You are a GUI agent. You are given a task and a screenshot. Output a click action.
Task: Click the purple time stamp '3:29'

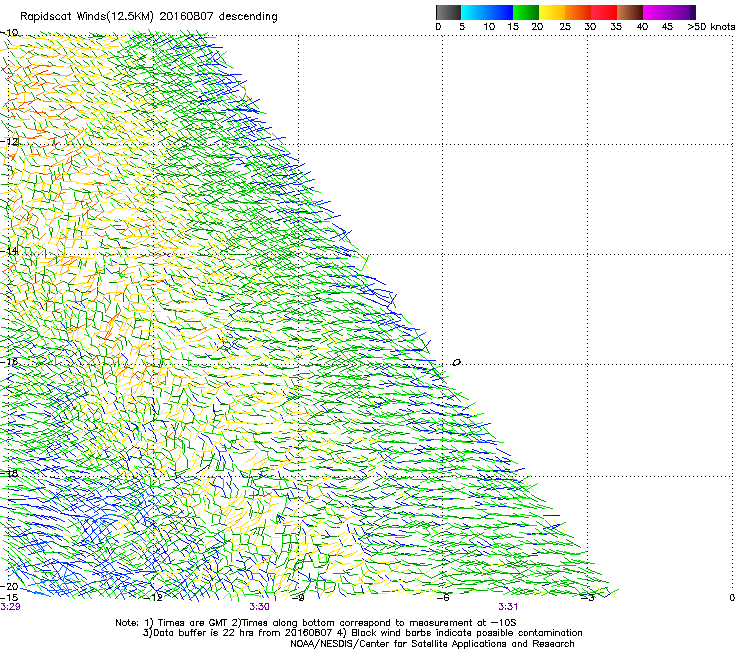coord(10,607)
